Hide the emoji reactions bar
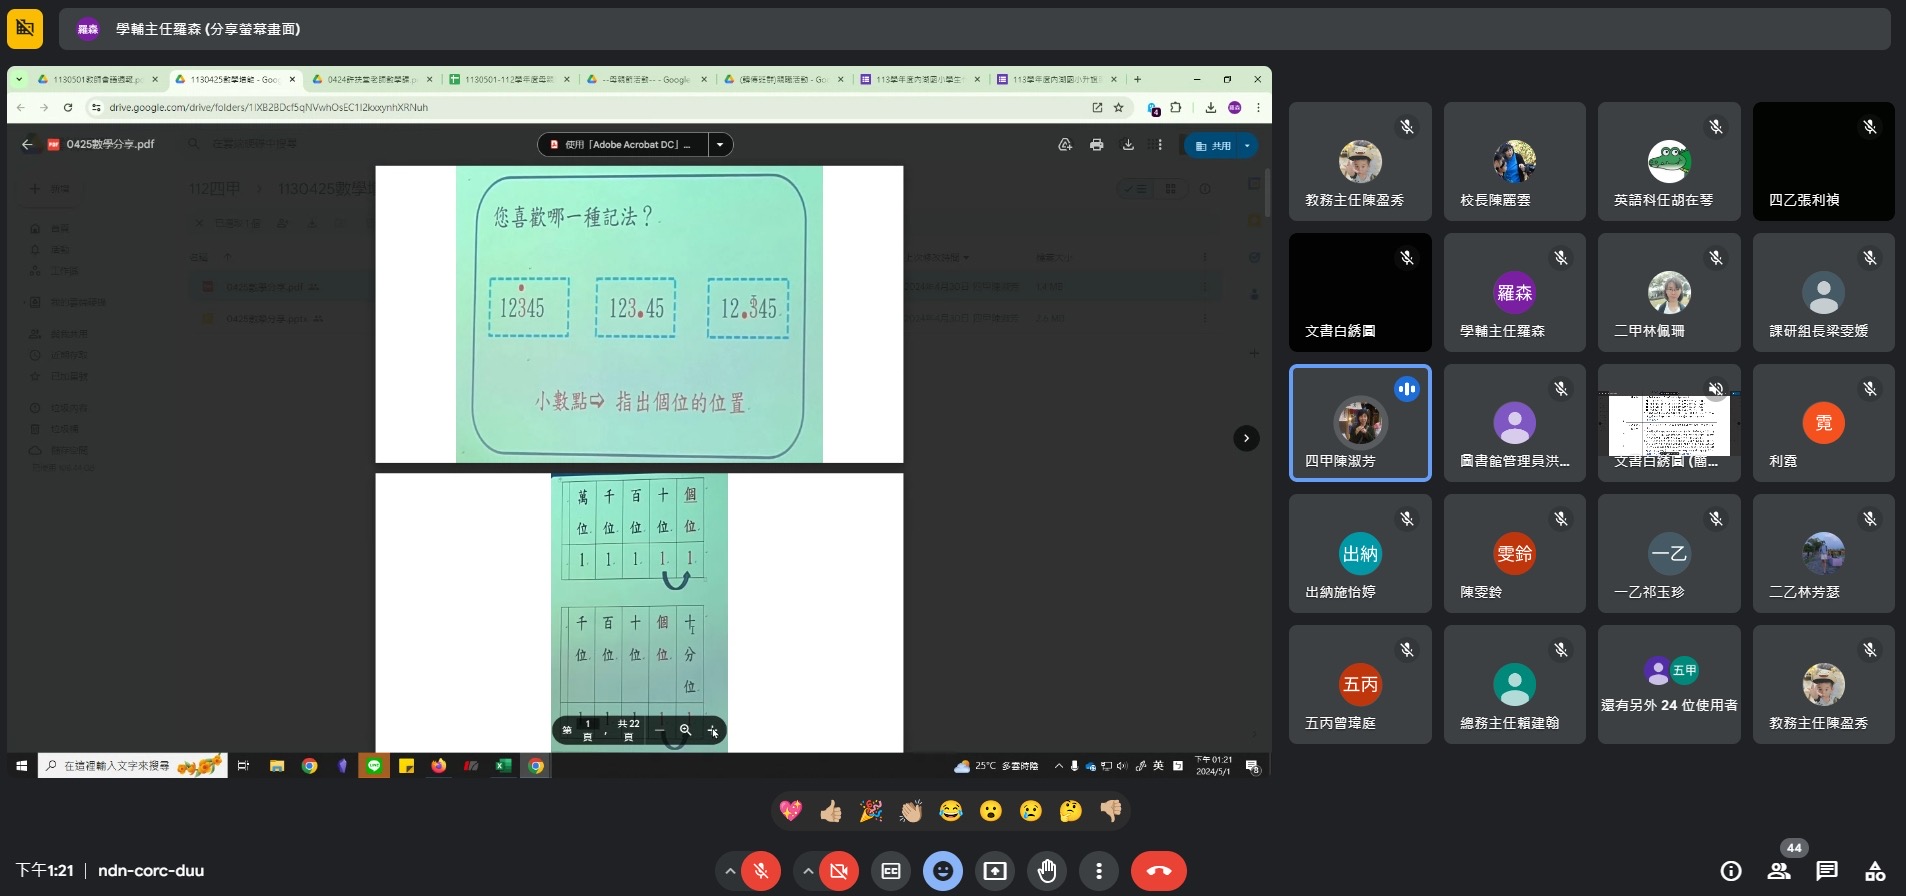The image size is (1906, 896). pos(943,871)
